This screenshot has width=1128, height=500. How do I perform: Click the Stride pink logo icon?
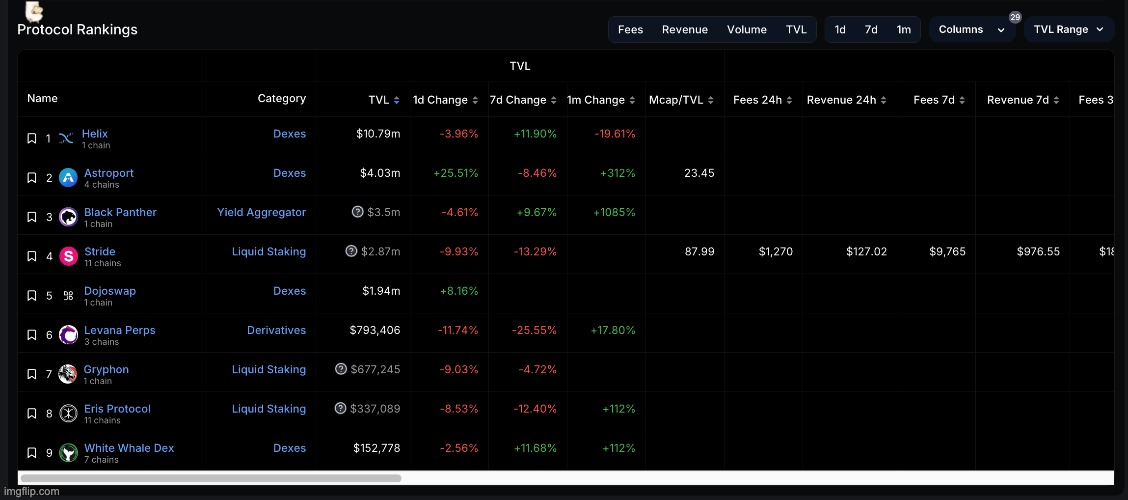68,256
